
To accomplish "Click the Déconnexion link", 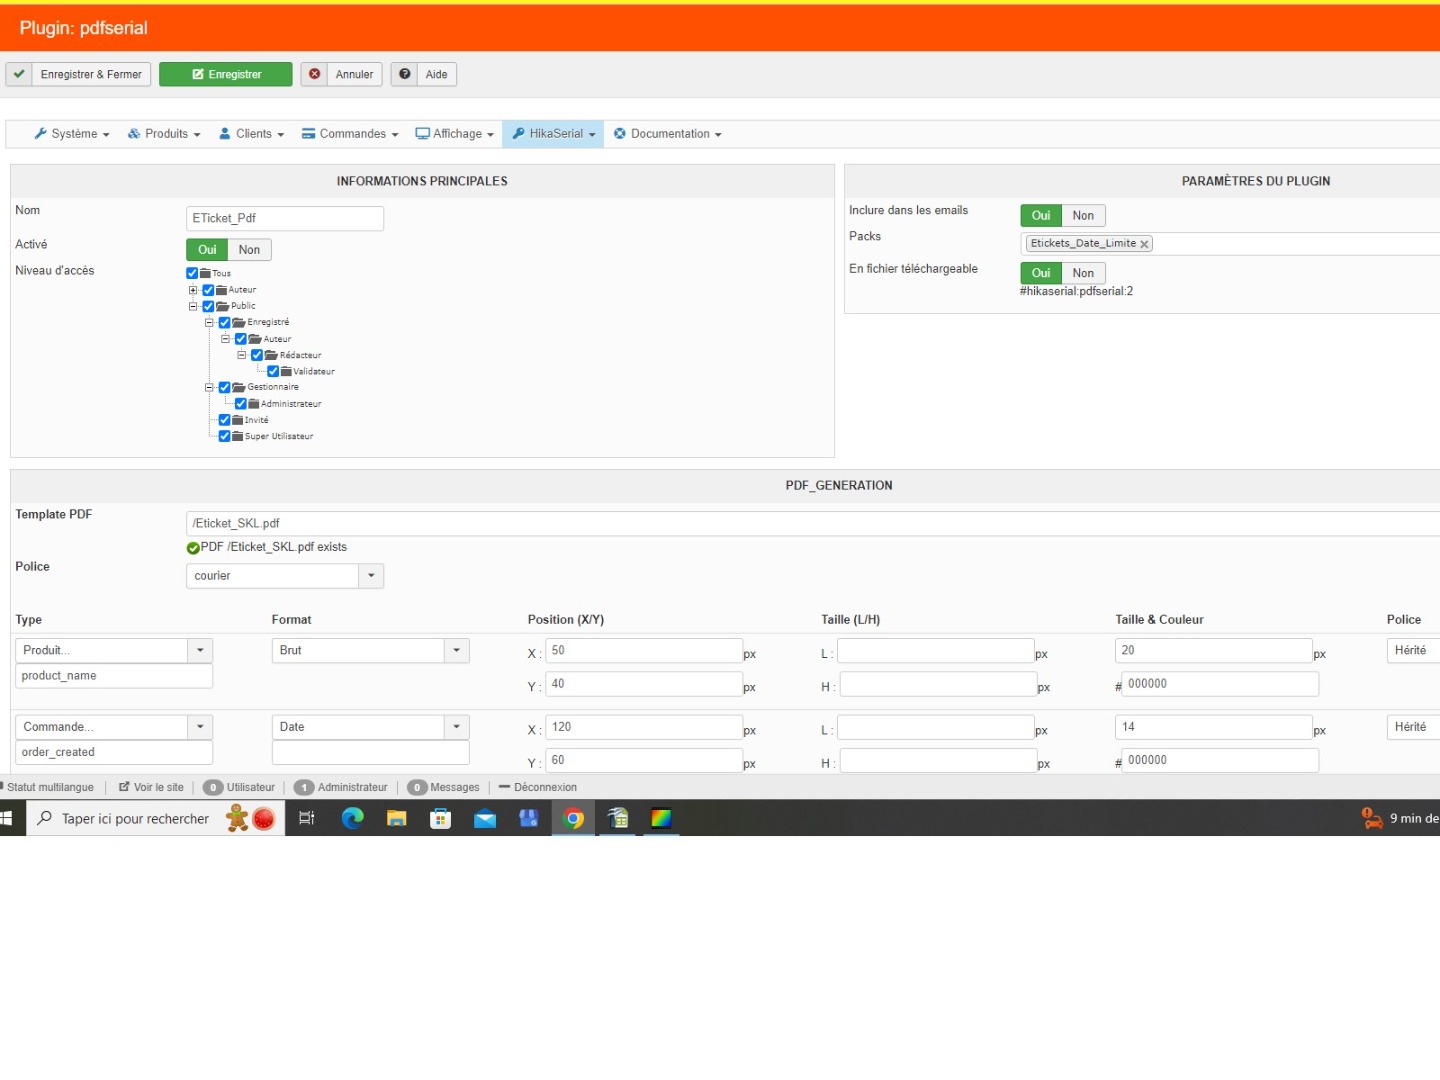I will 538,788.
